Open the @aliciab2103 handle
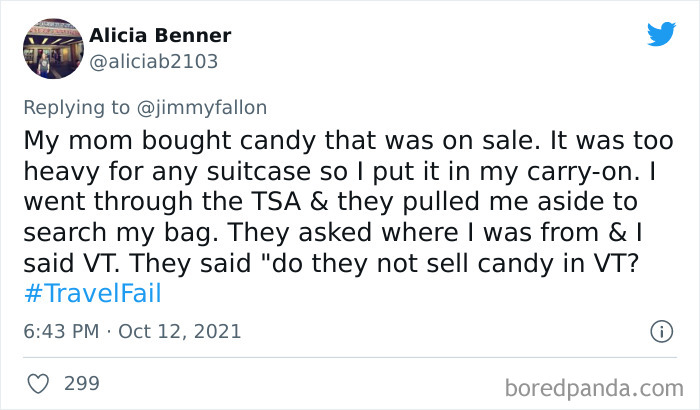 tap(153, 61)
